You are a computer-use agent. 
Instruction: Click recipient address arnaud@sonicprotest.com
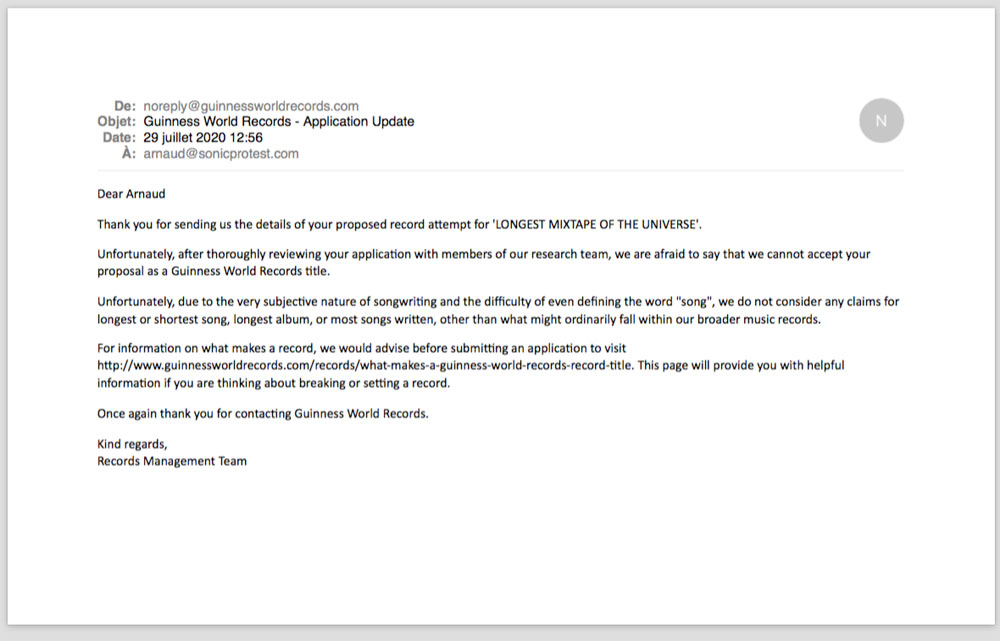point(221,154)
